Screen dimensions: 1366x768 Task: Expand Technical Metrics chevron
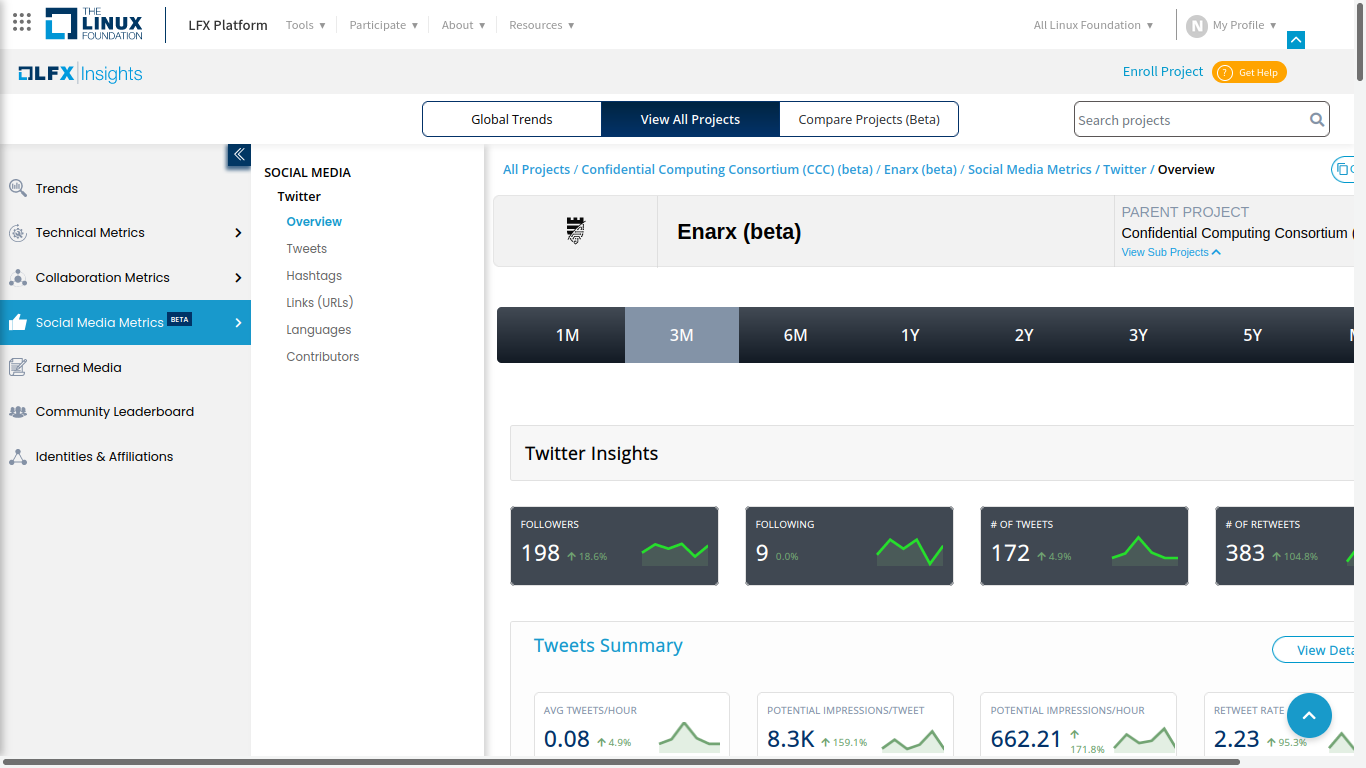[x=238, y=233]
